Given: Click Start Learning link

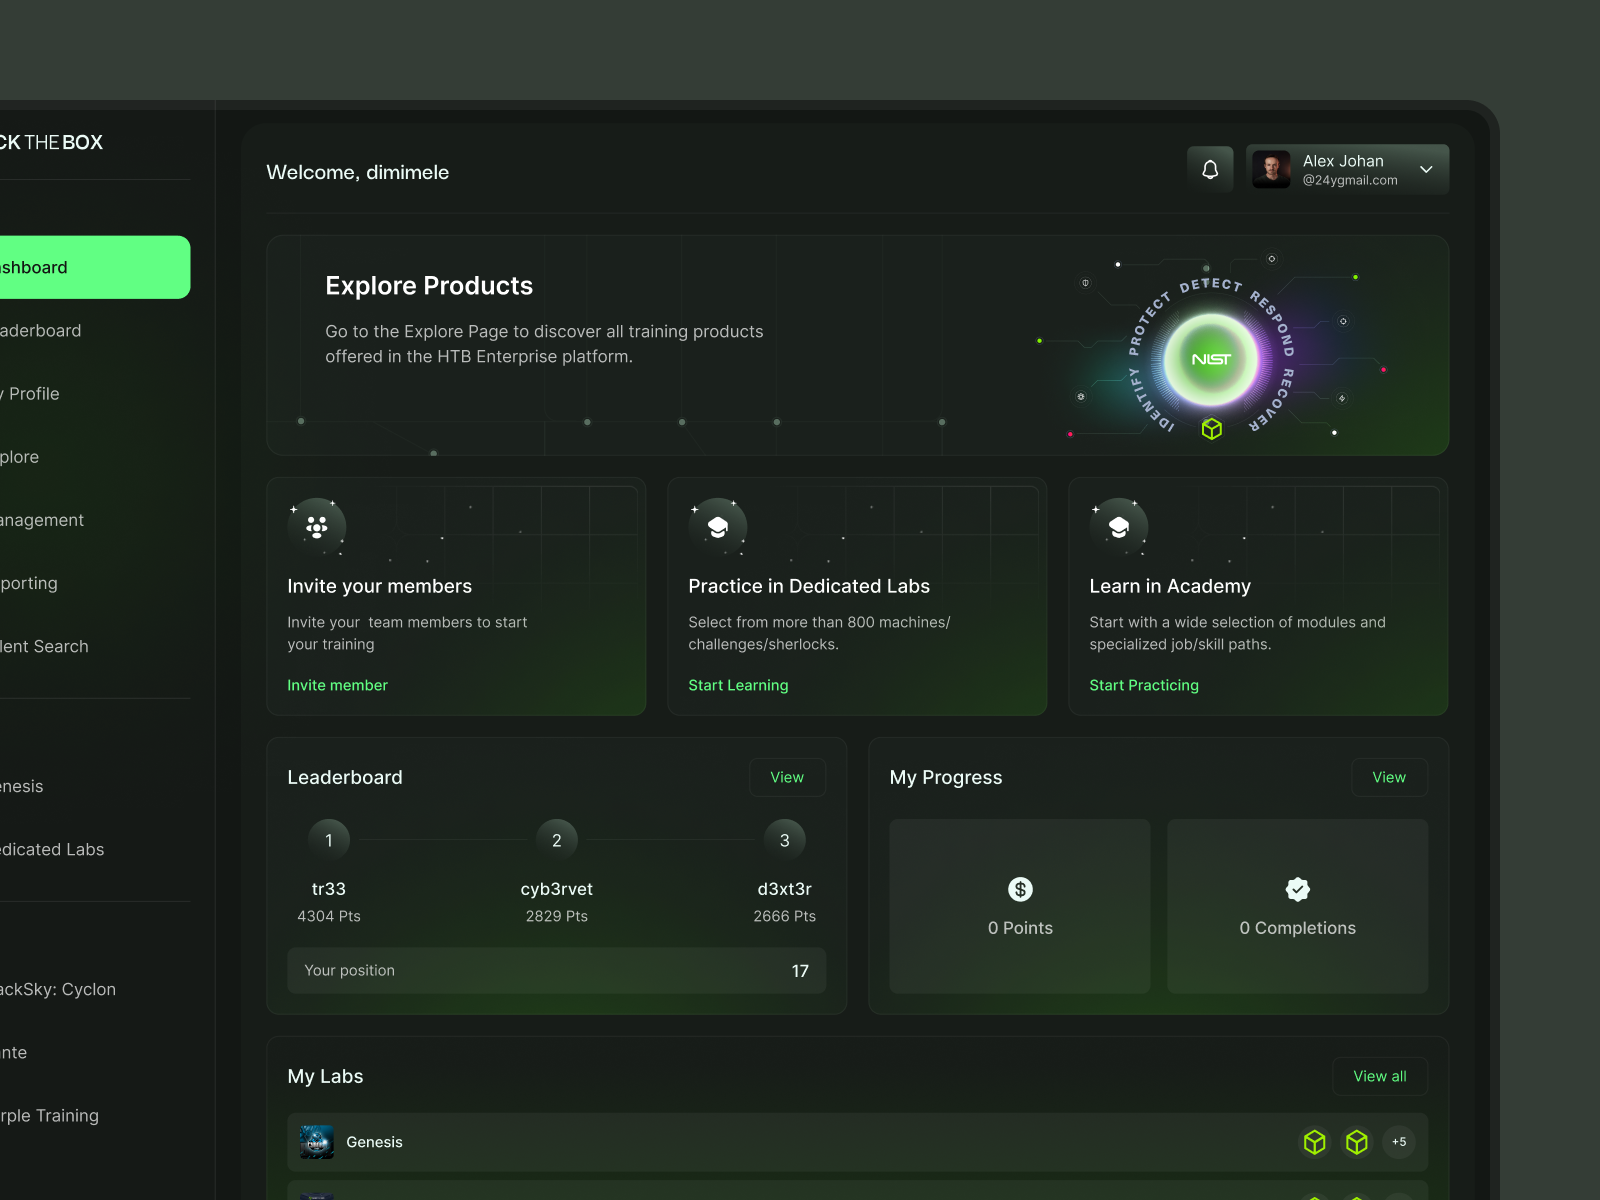Looking at the screenshot, I should 738,685.
